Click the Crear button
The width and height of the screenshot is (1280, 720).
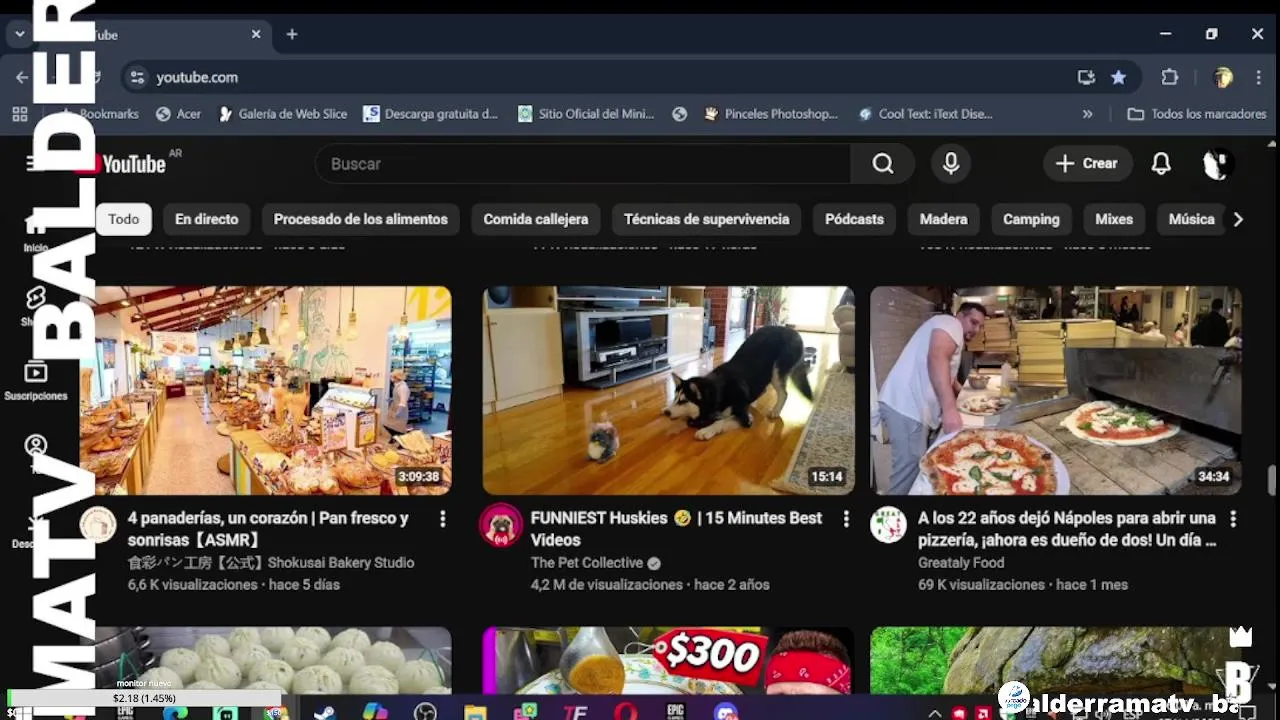(x=1088, y=164)
